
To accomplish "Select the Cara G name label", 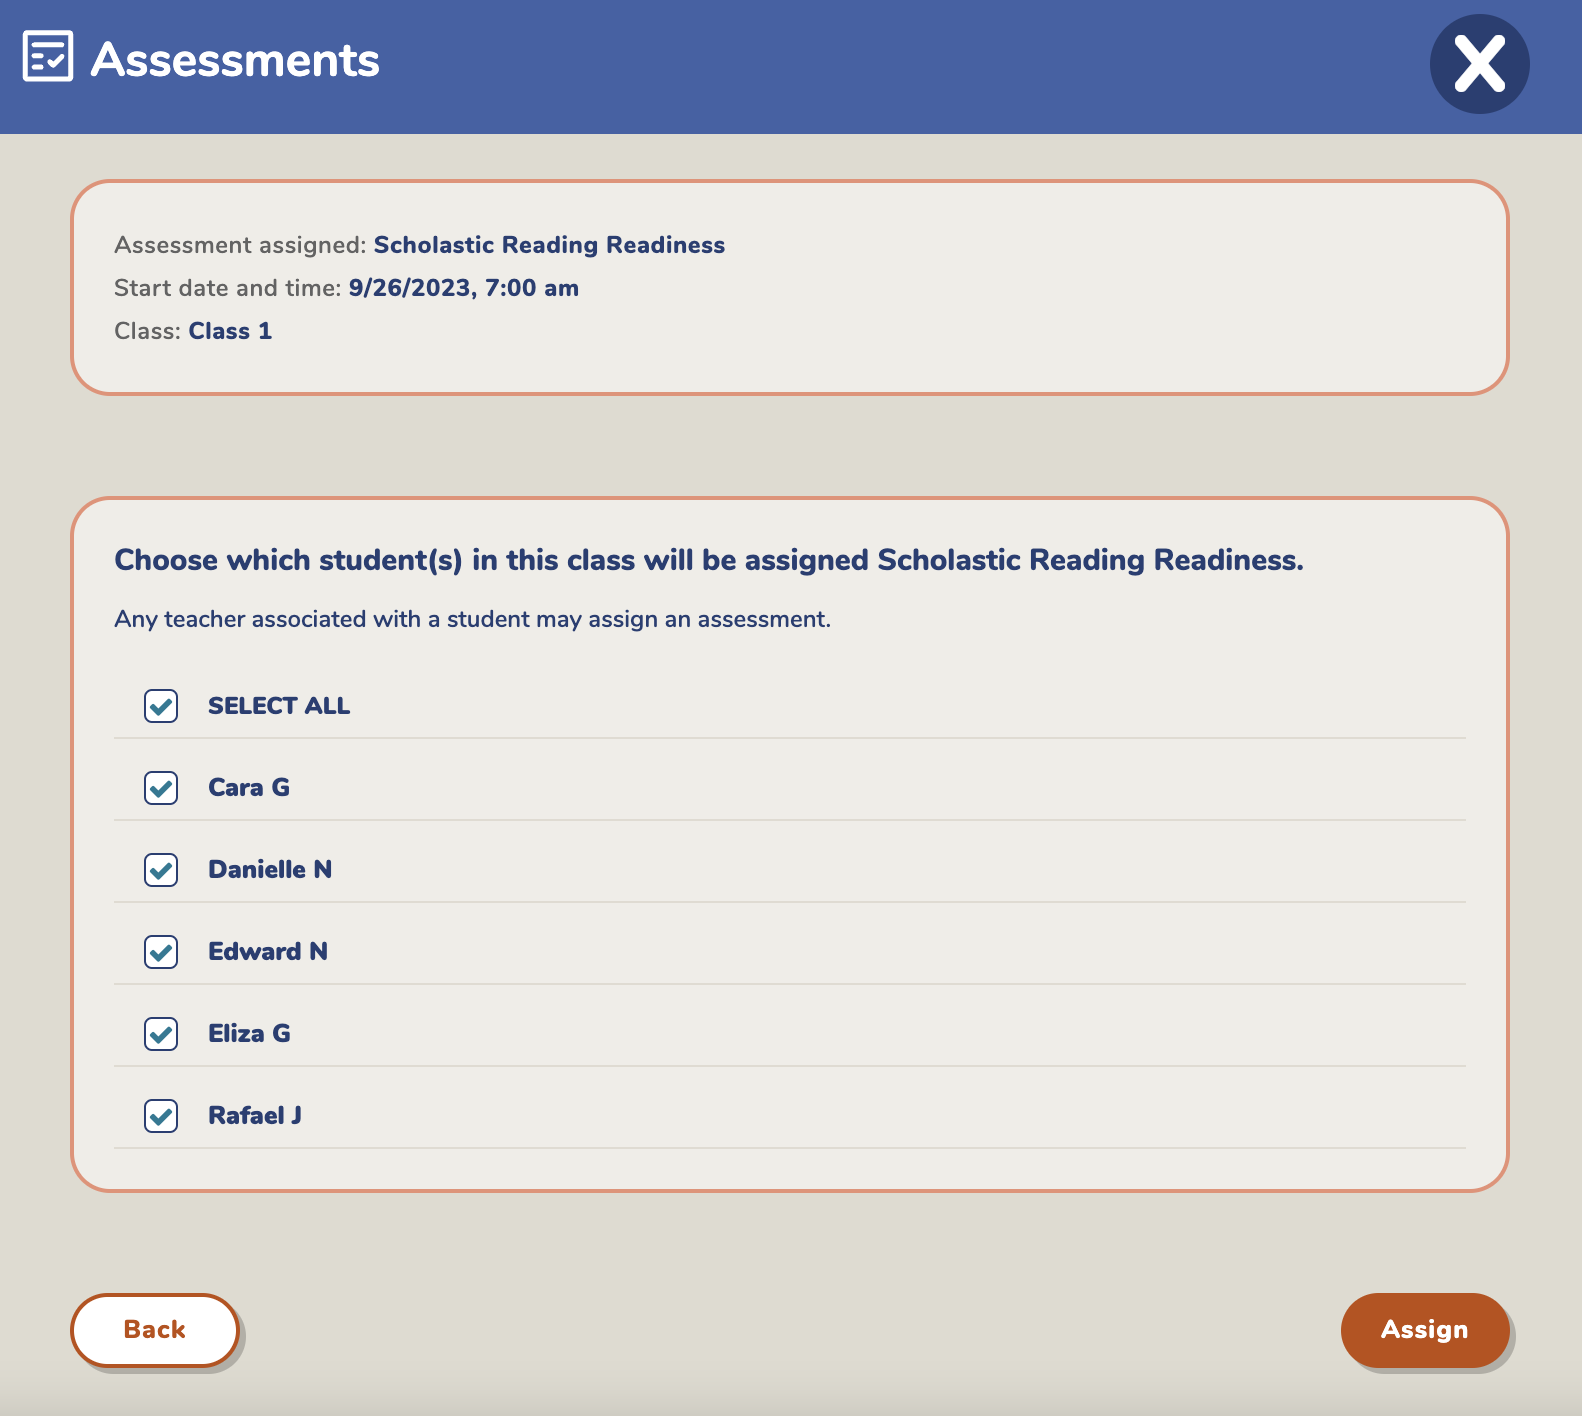I will (249, 788).
